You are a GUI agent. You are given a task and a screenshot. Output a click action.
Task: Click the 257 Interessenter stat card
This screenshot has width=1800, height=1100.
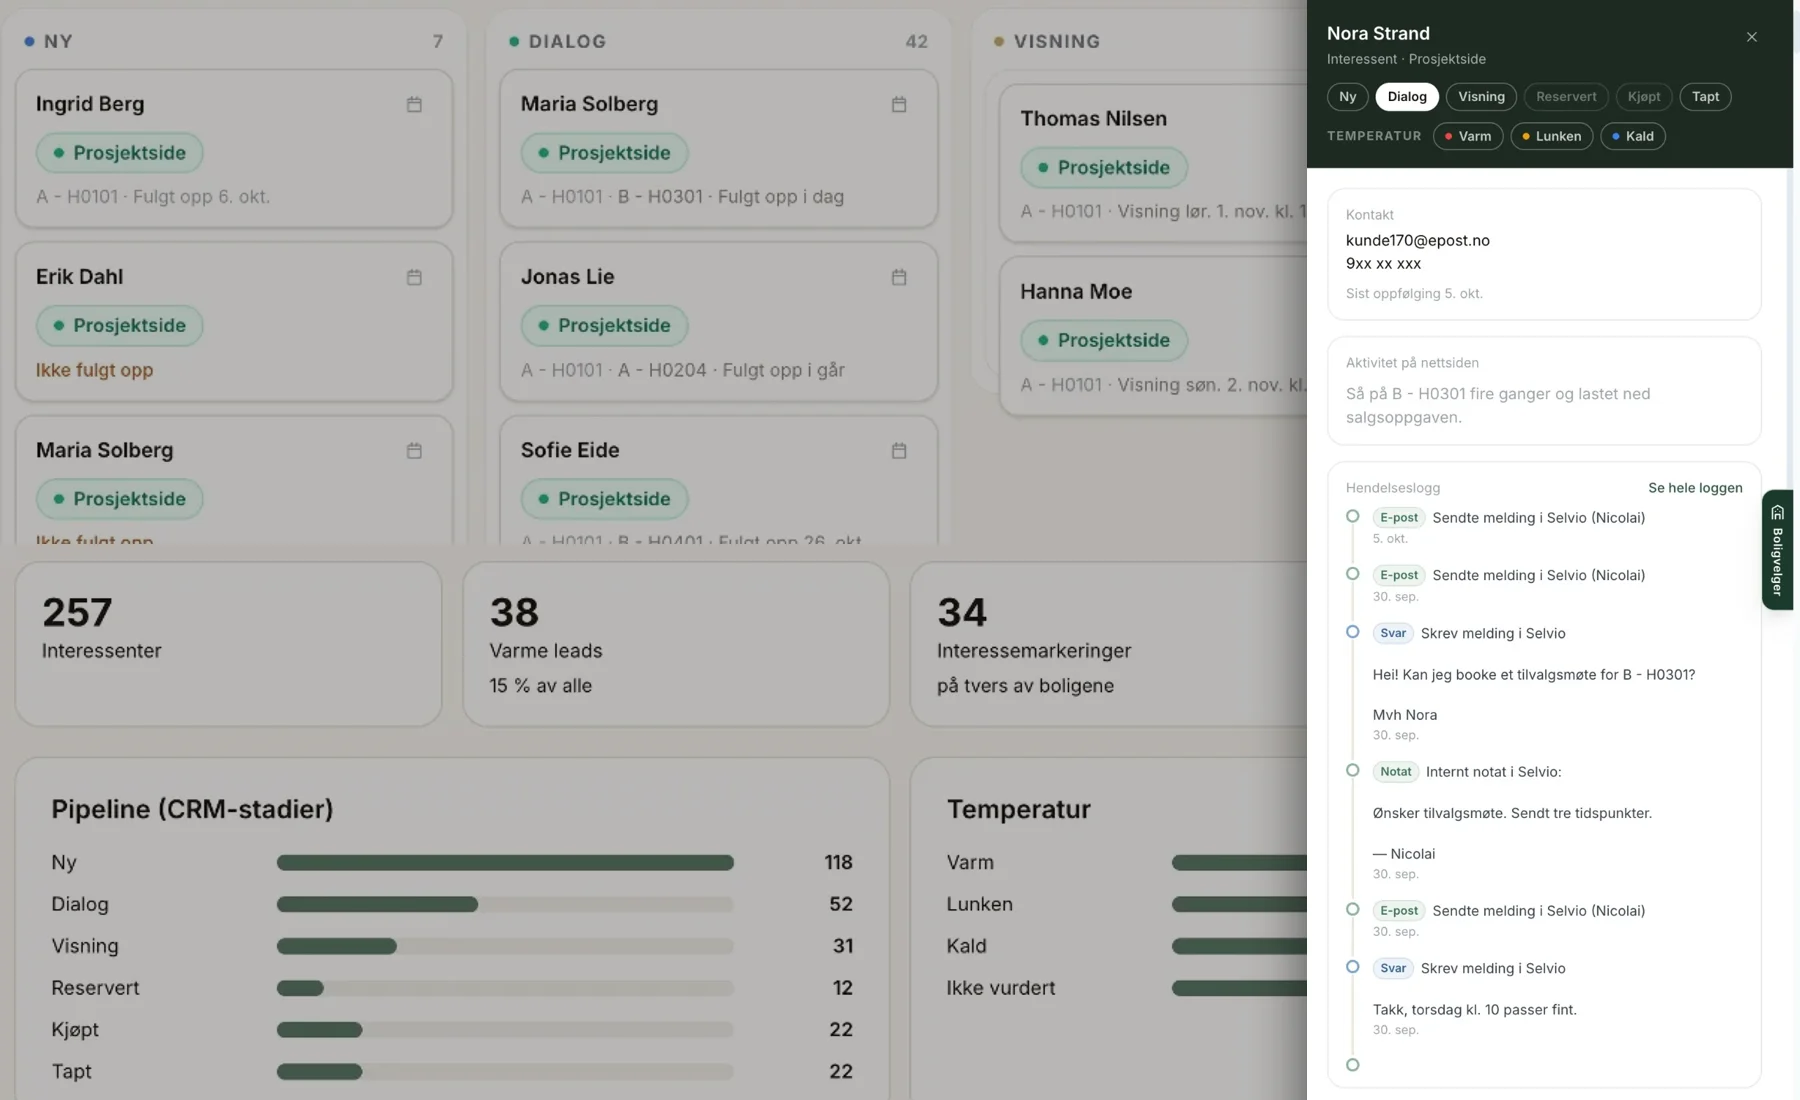(x=228, y=644)
